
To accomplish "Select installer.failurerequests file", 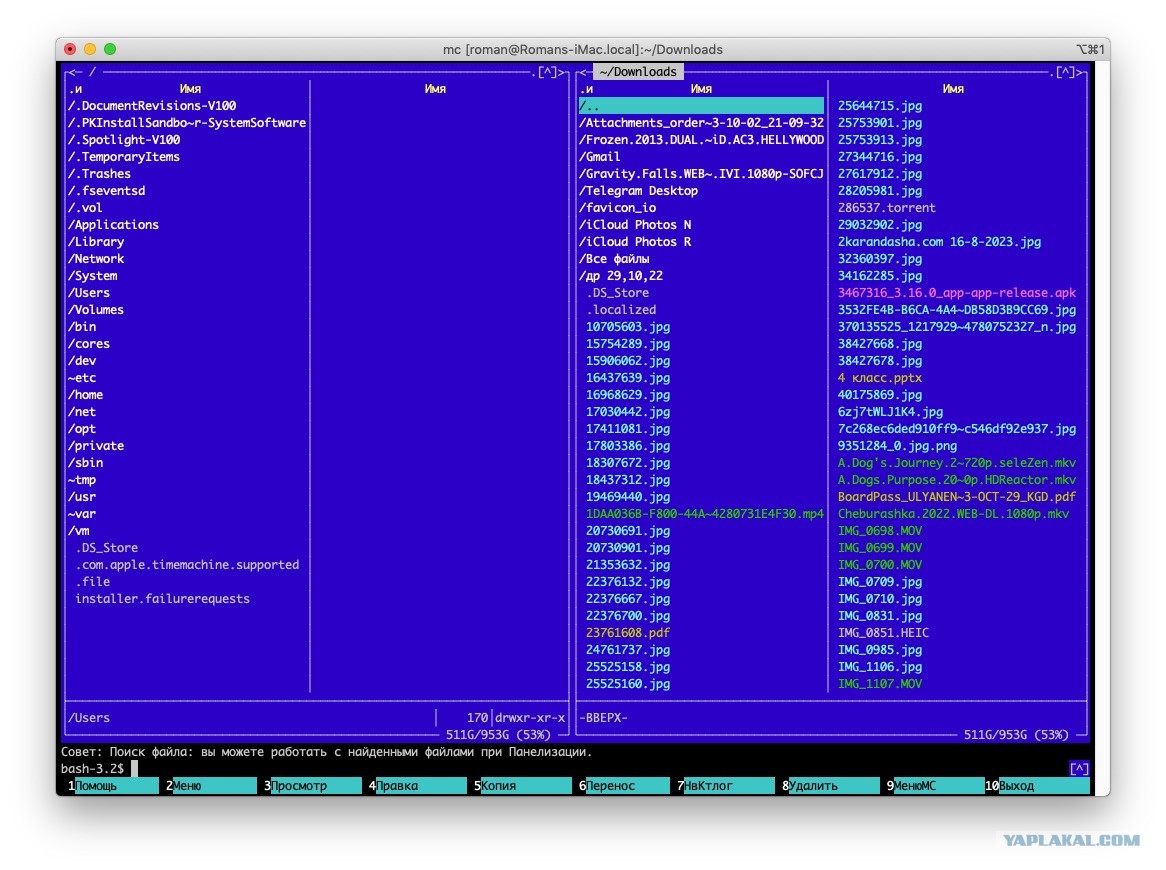I will click(x=162, y=599).
